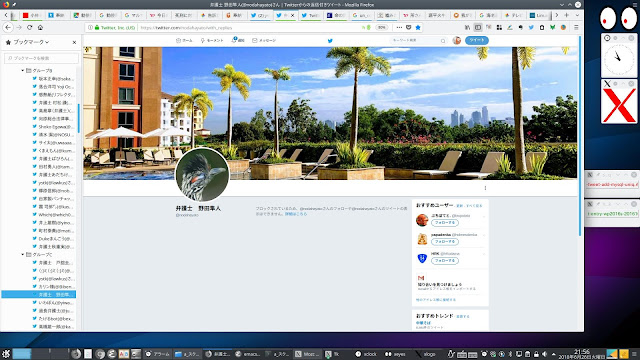Close the bookmarks sidebar

pos(74,42)
